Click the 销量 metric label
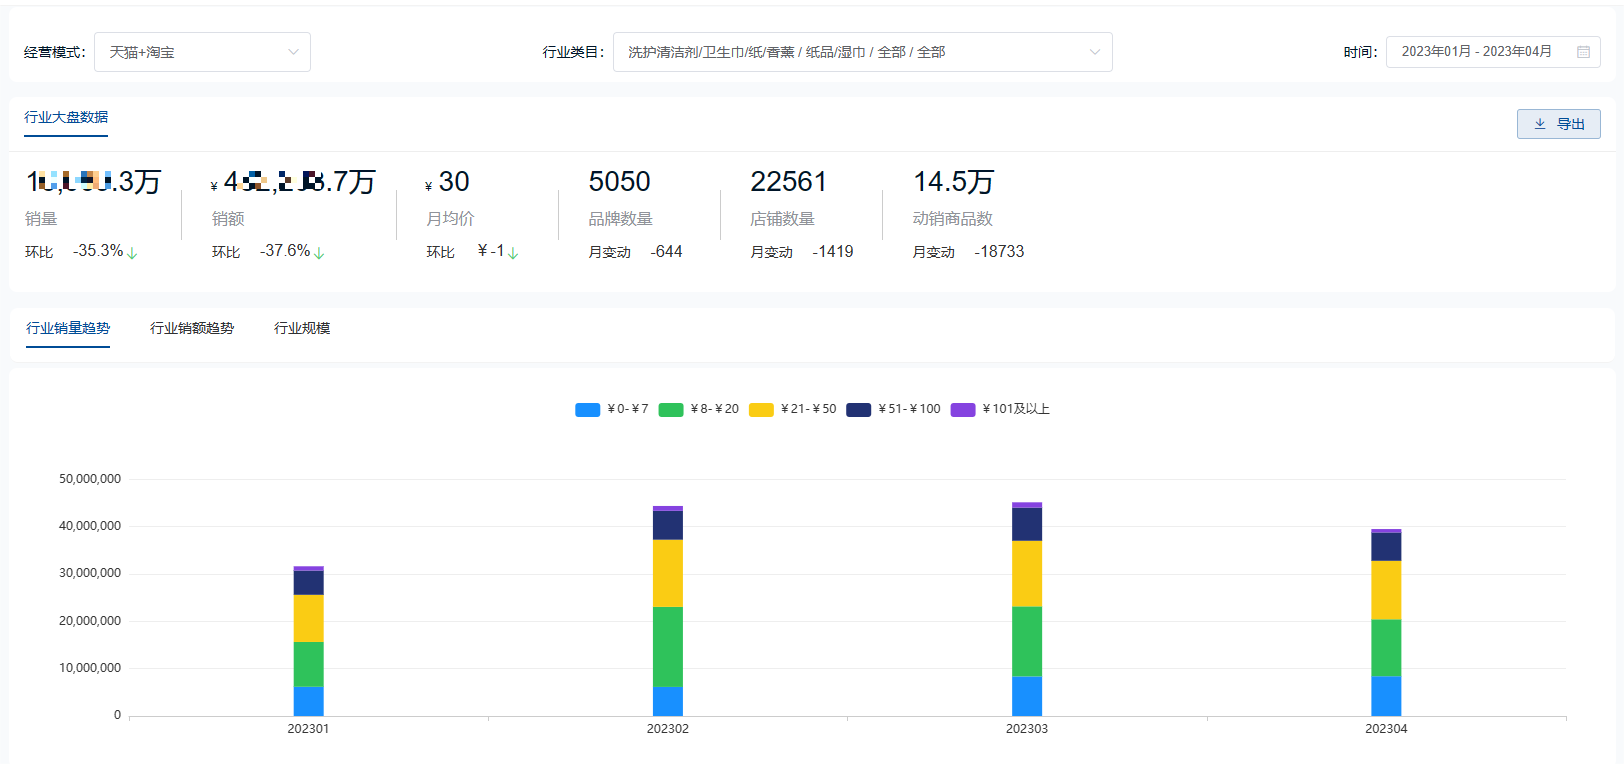 [x=41, y=219]
